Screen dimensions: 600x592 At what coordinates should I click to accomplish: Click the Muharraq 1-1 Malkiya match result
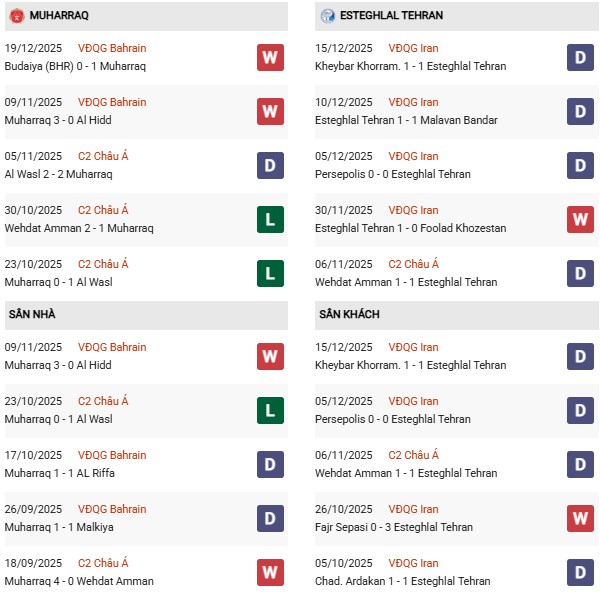point(65,527)
